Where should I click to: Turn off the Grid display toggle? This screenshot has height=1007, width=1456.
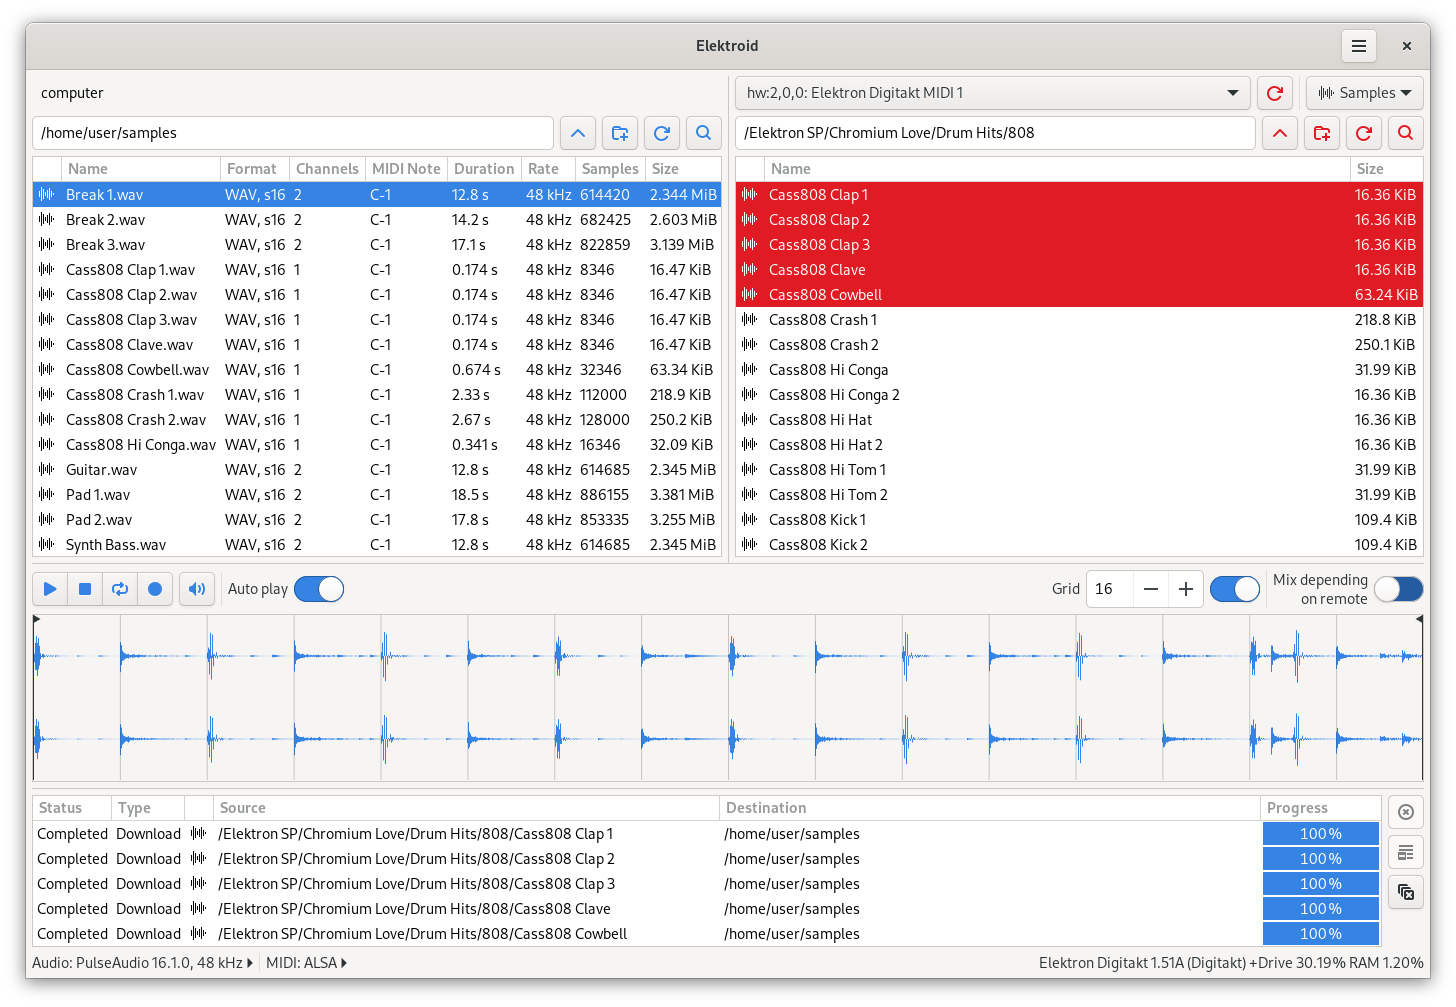[x=1234, y=589]
